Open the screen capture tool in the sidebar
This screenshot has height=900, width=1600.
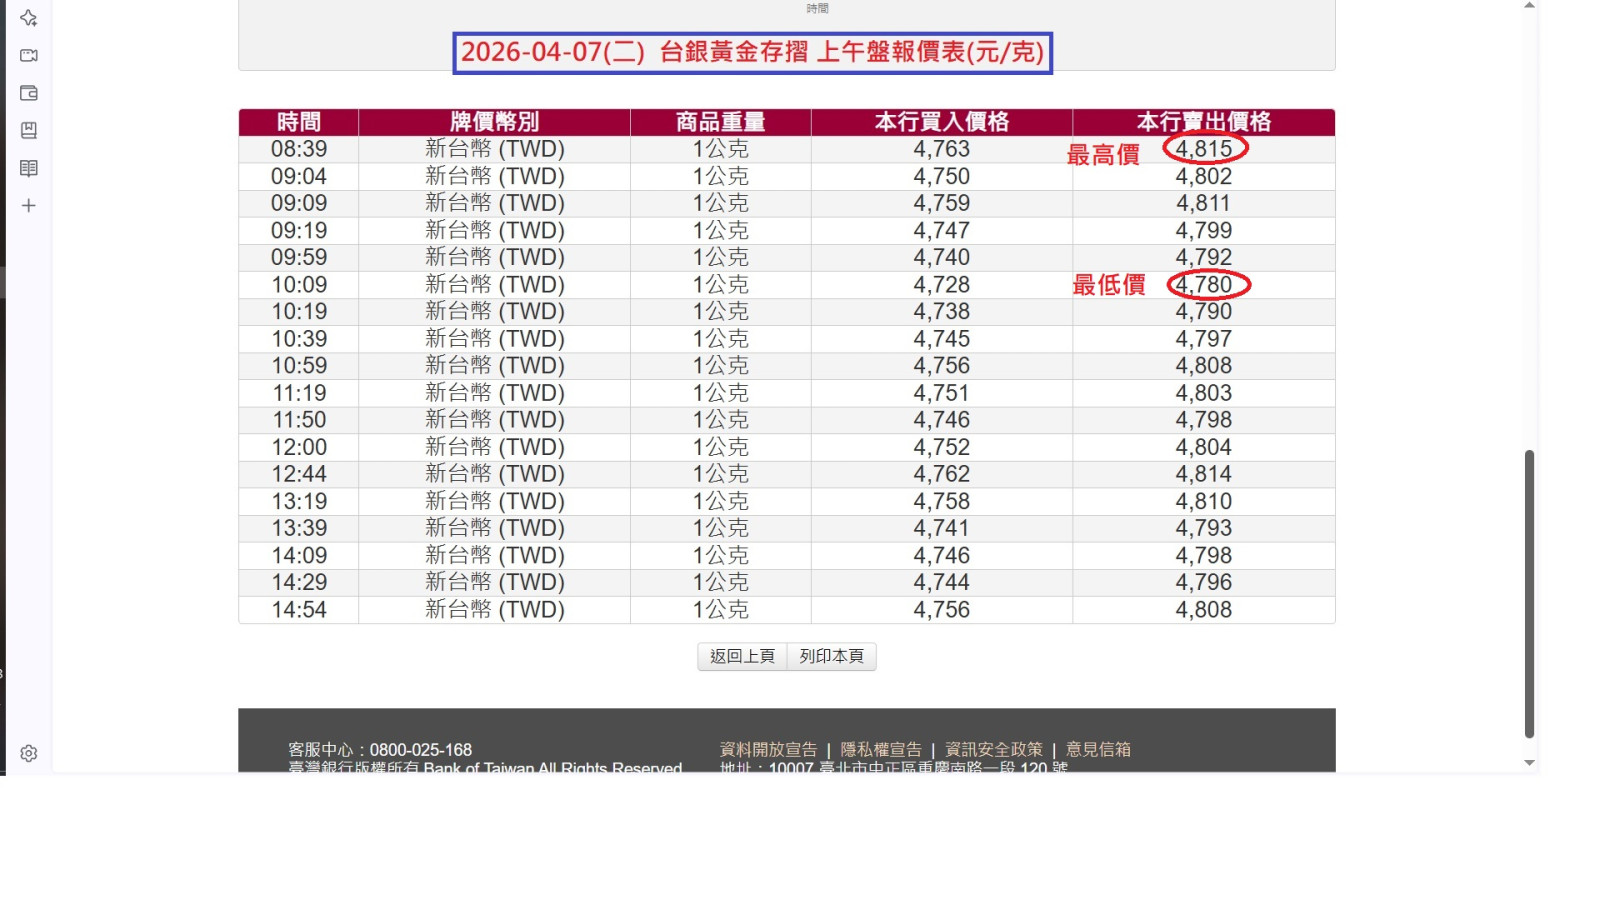(x=28, y=55)
